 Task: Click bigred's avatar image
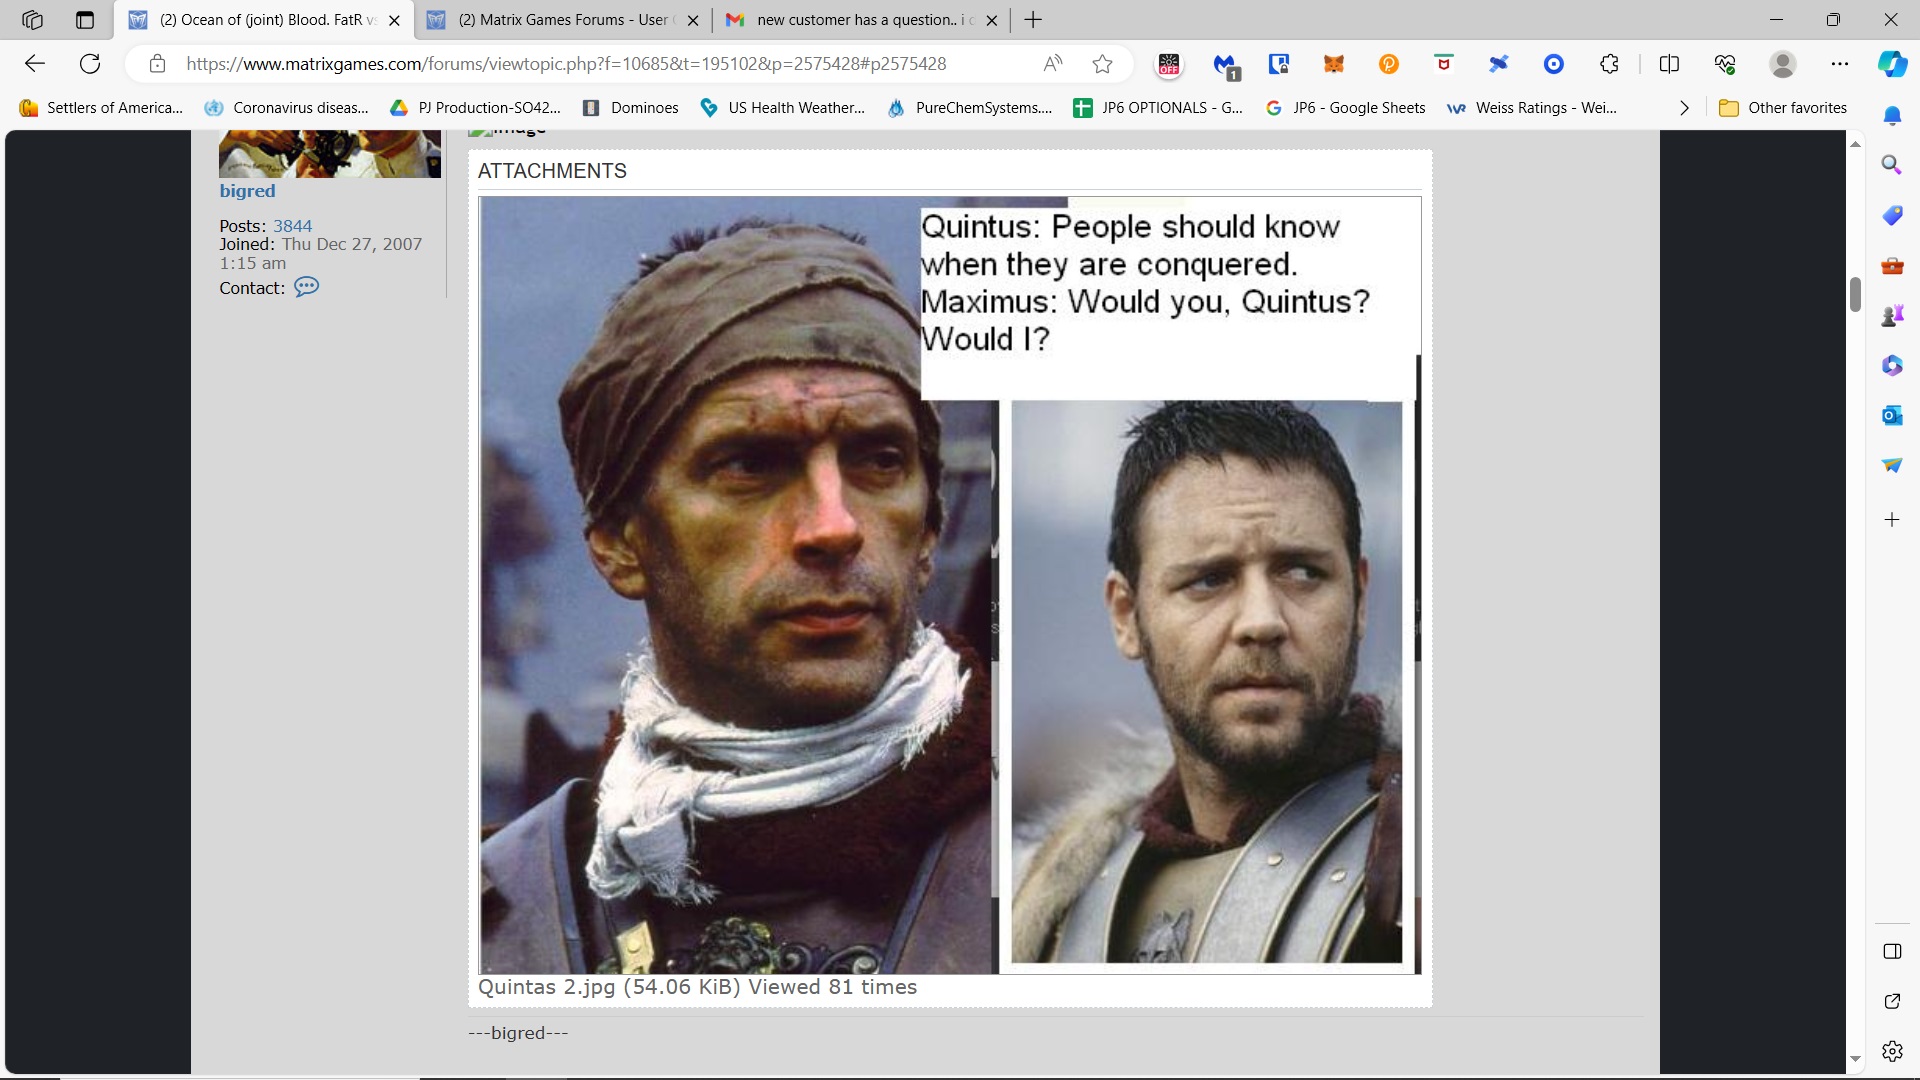click(329, 154)
